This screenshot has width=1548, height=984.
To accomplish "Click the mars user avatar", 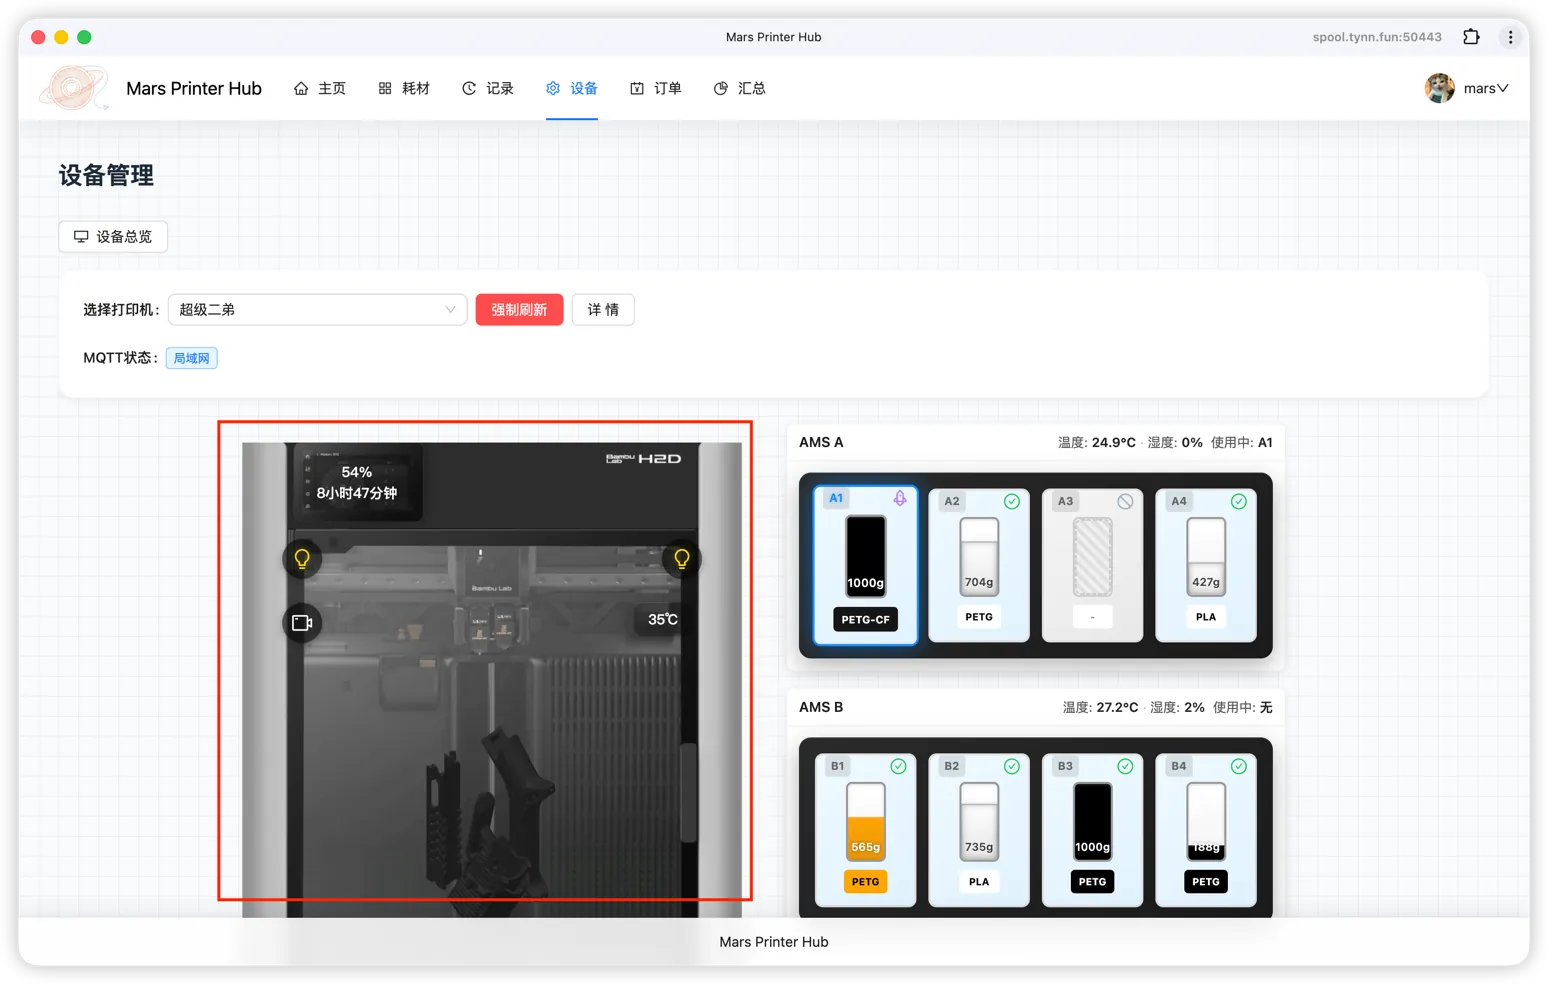I will (1439, 88).
